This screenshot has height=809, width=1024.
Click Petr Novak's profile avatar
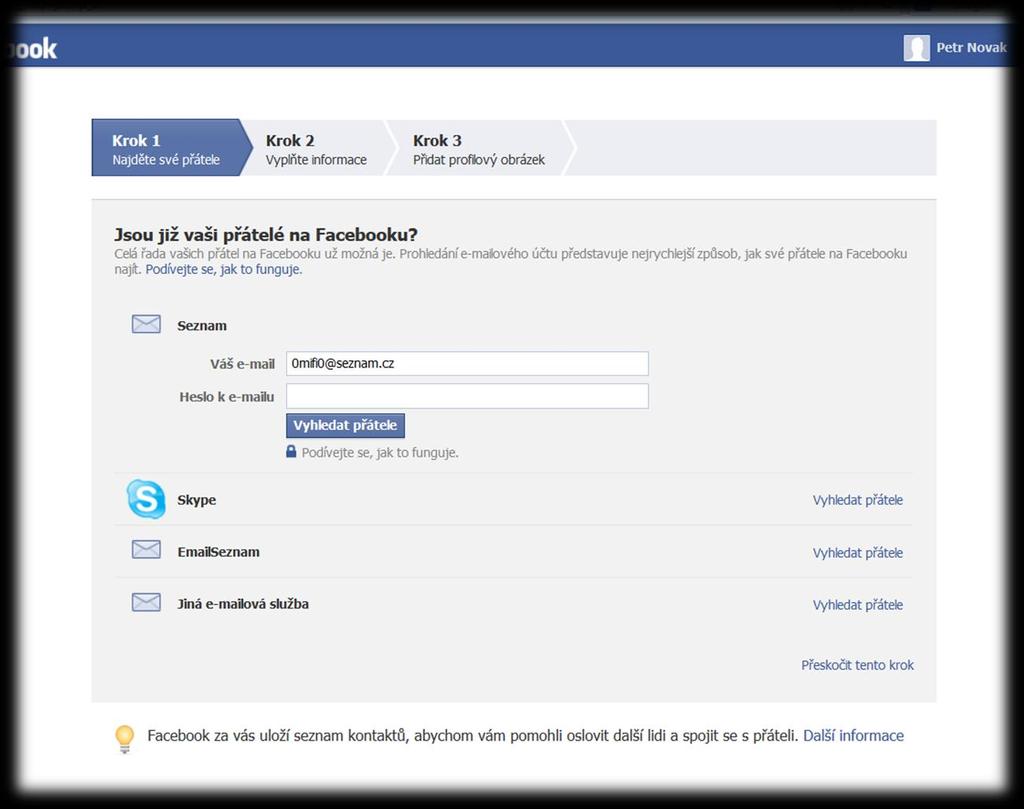[x=916, y=48]
